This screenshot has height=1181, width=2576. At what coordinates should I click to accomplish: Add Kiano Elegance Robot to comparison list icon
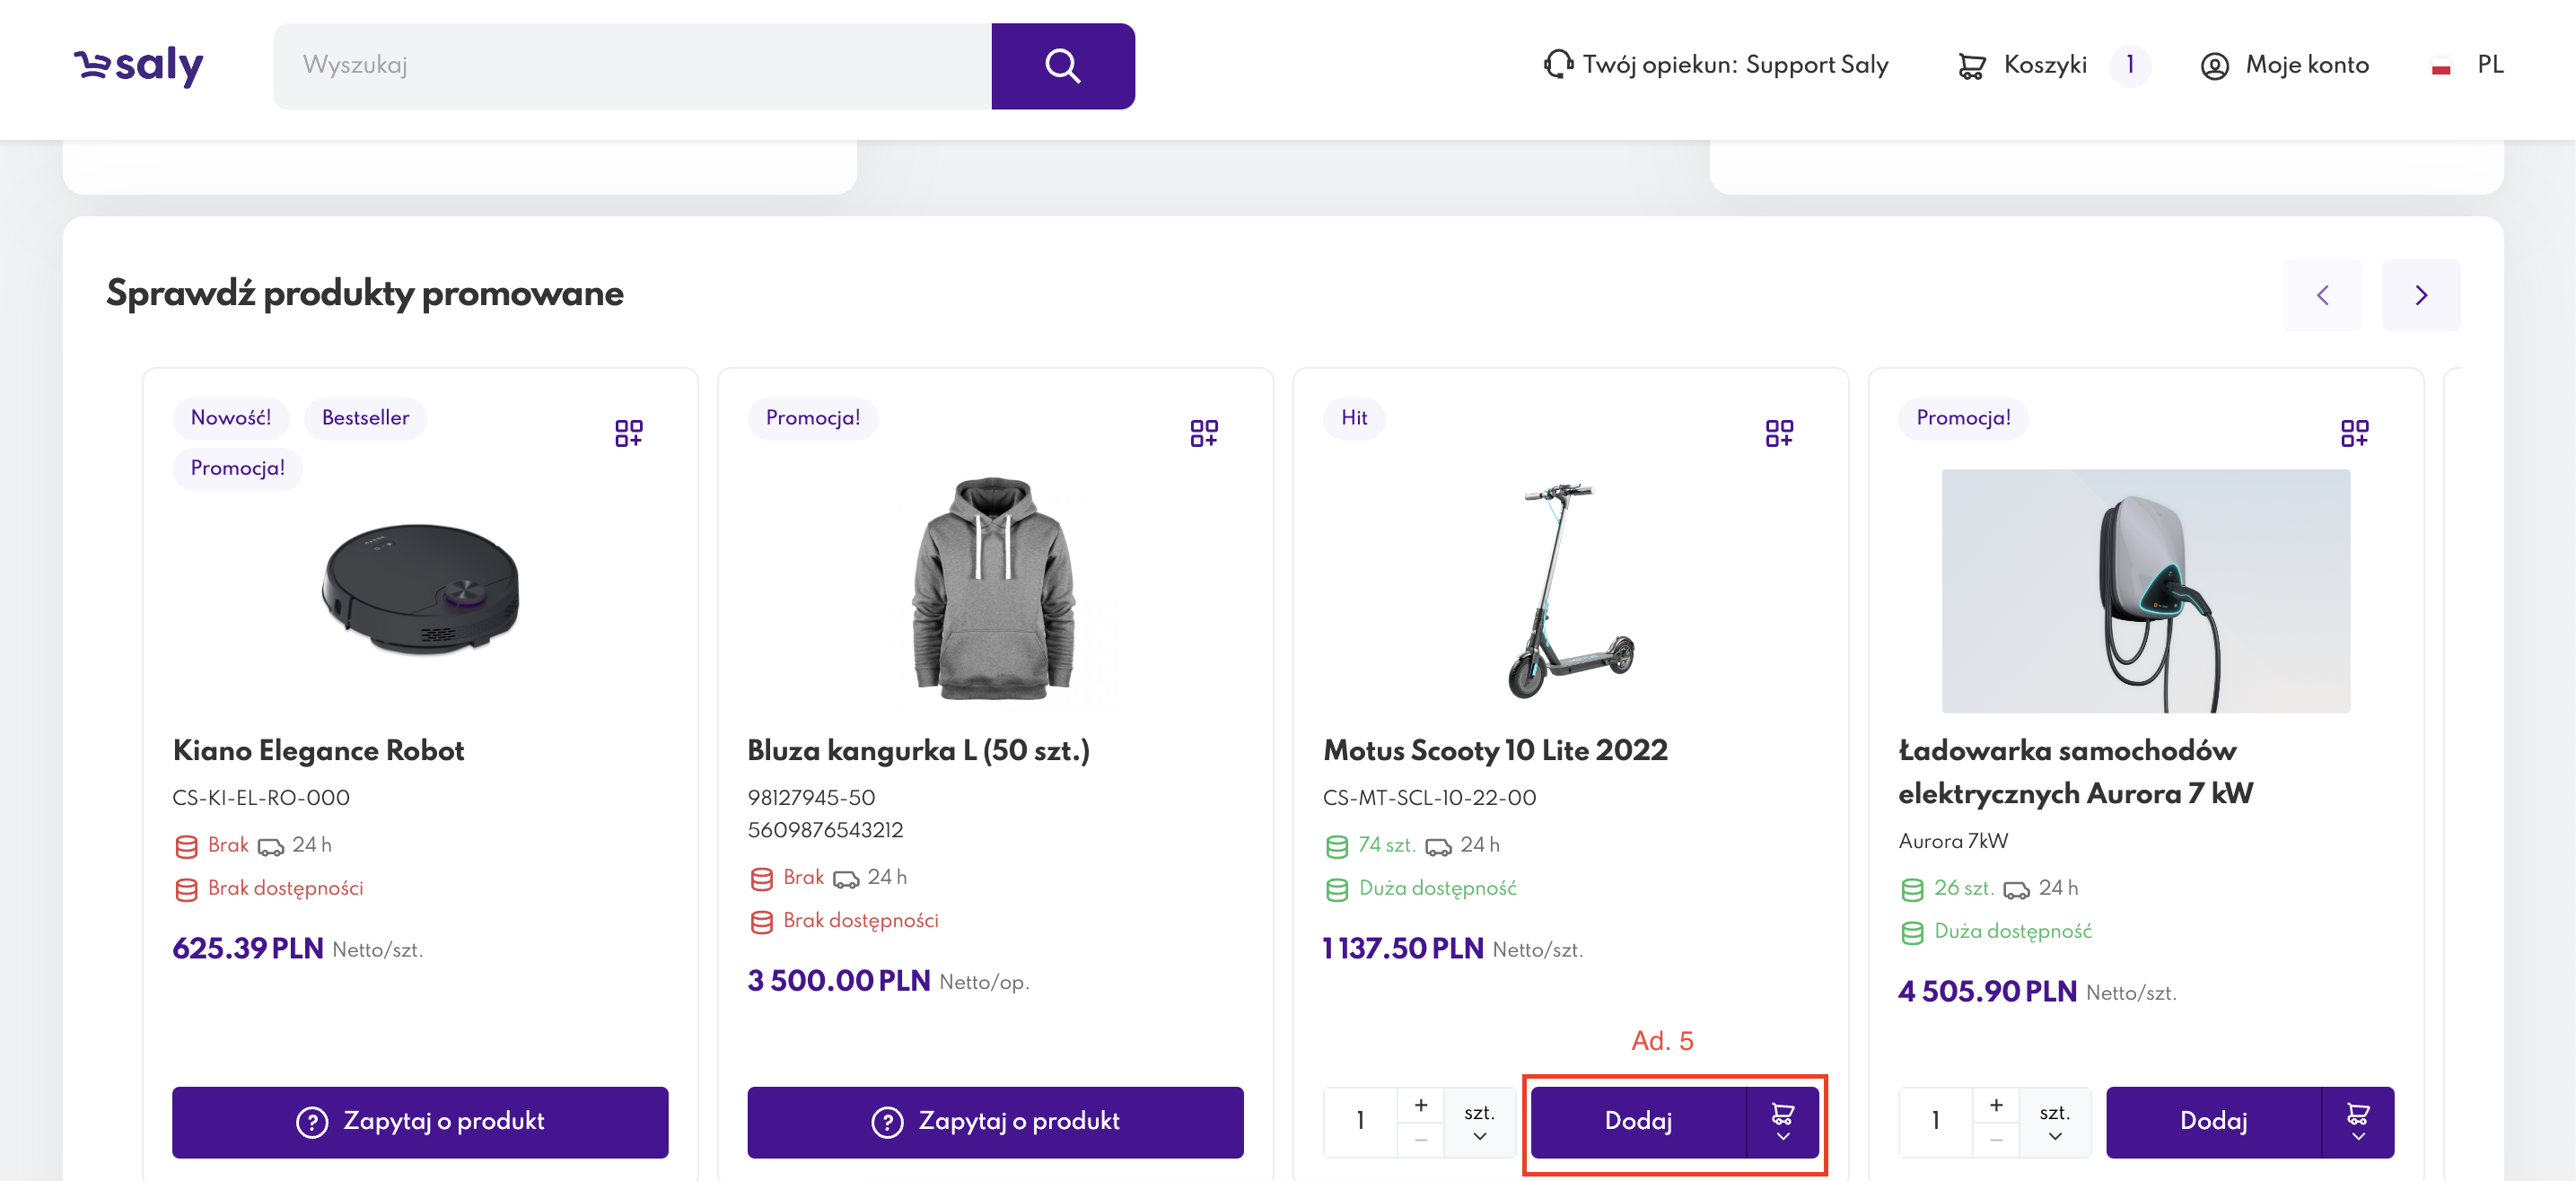628,433
